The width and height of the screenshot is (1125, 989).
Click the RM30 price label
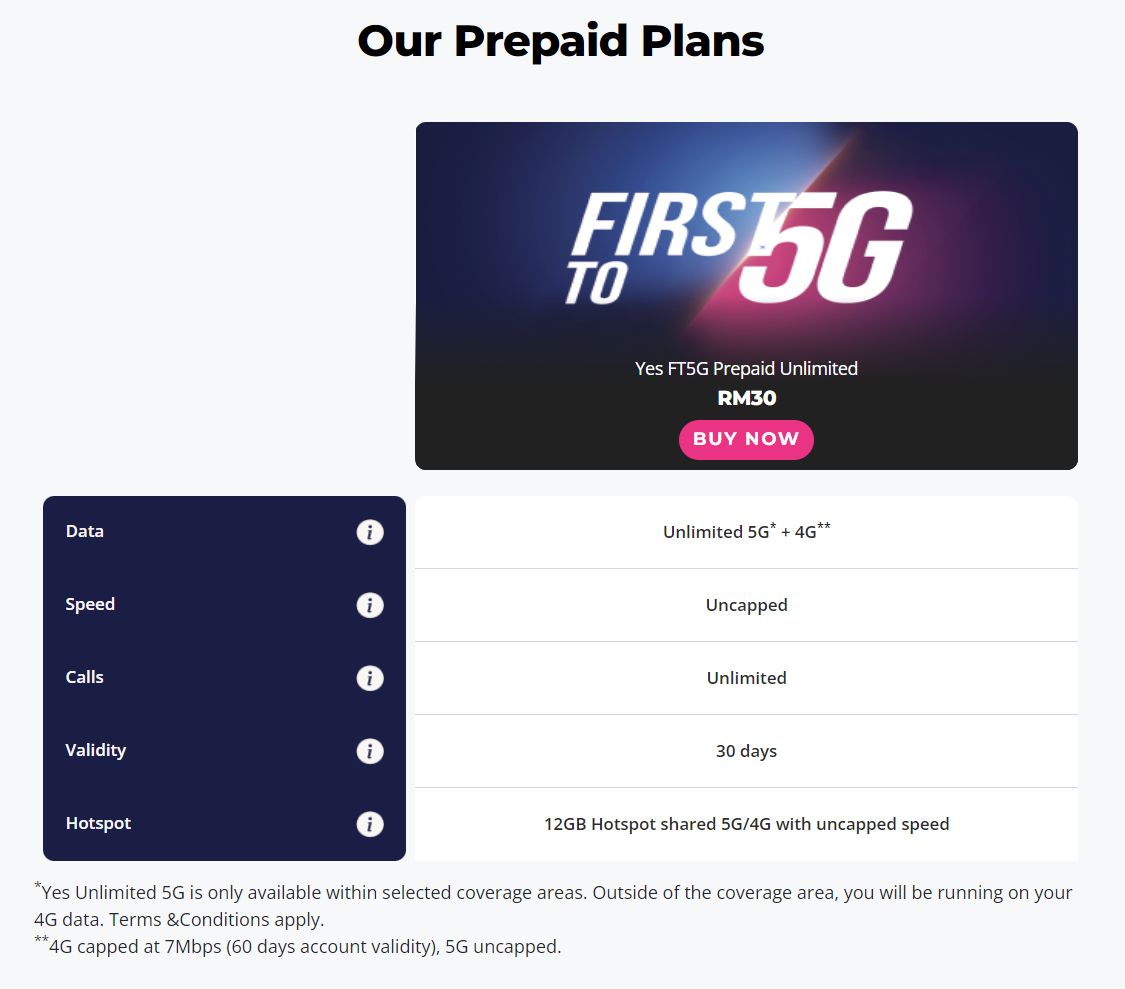click(746, 398)
